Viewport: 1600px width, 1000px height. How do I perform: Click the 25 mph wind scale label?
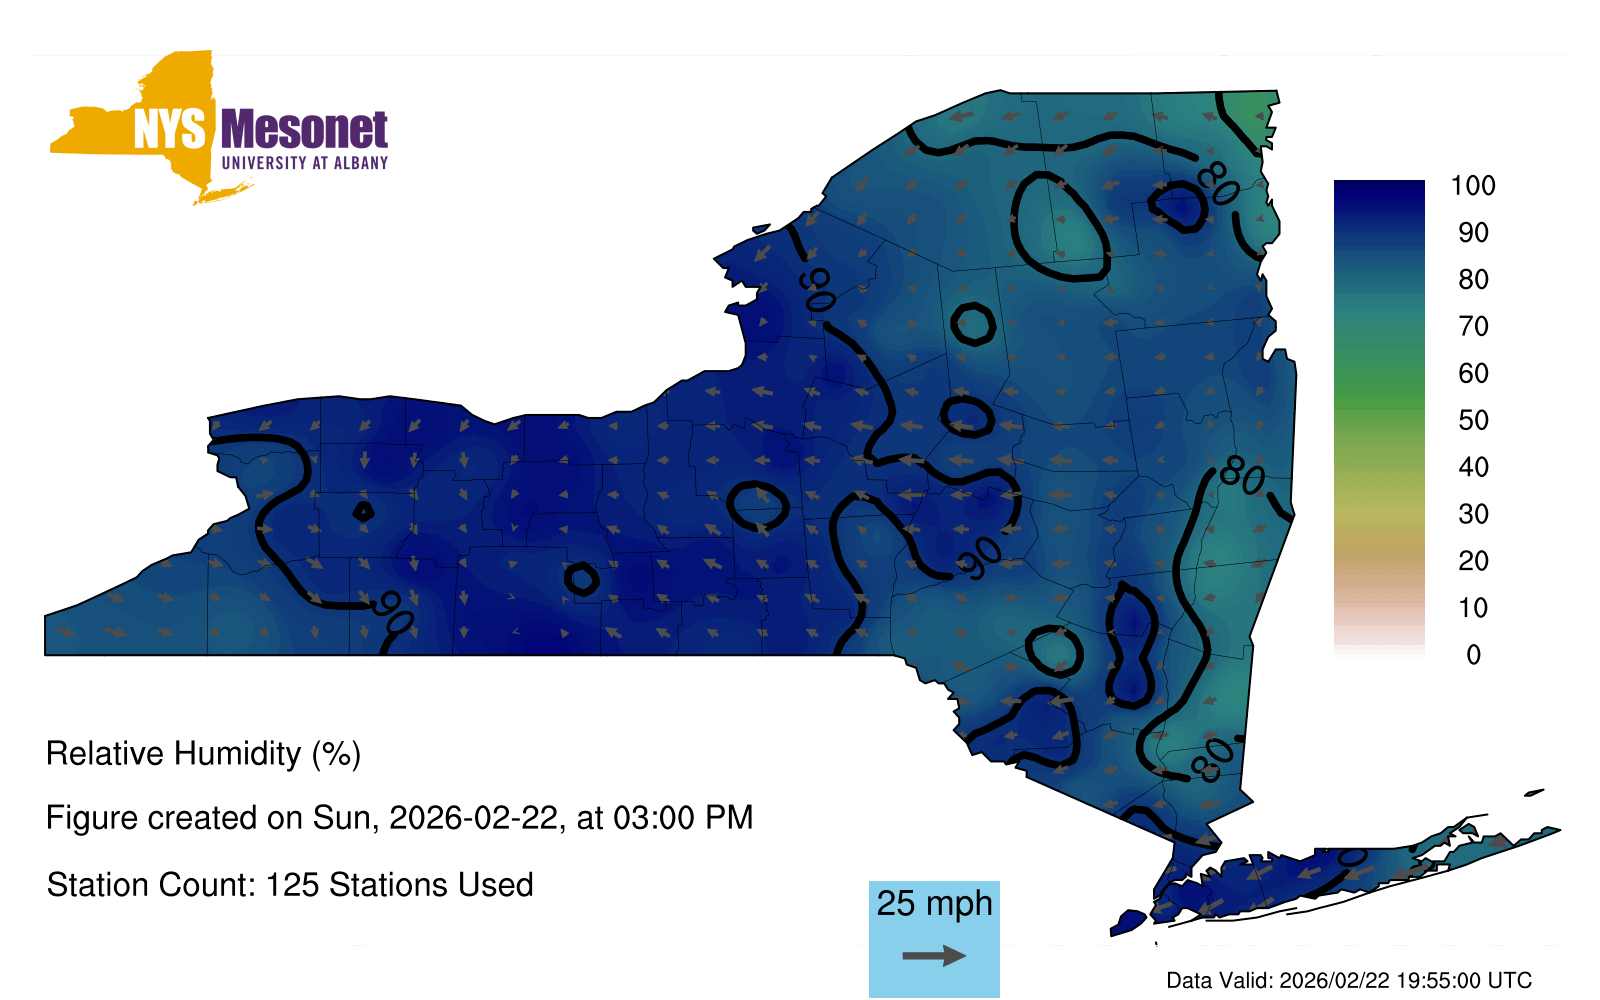[x=934, y=903]
